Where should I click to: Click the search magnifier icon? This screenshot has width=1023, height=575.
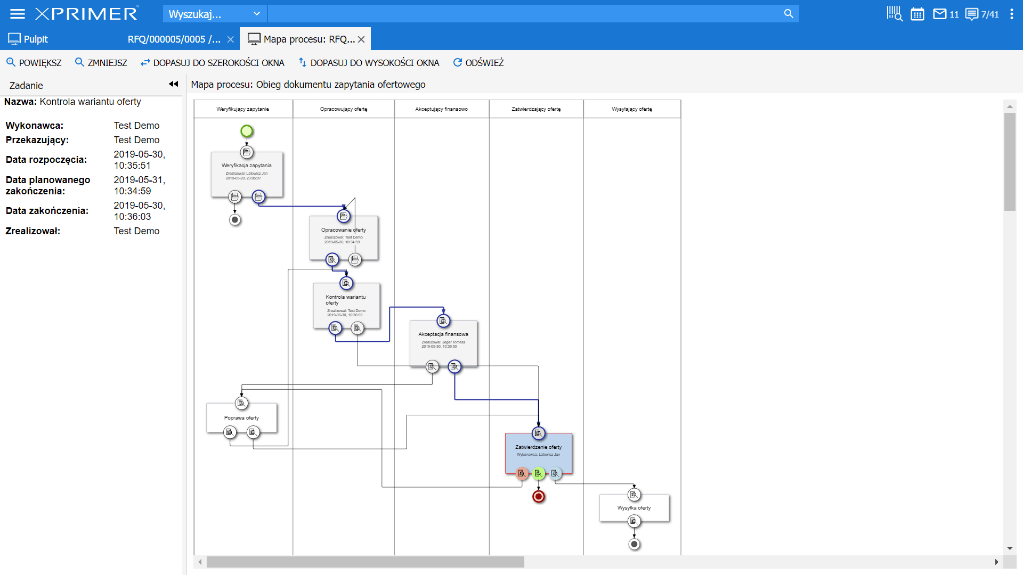point(788,14)
